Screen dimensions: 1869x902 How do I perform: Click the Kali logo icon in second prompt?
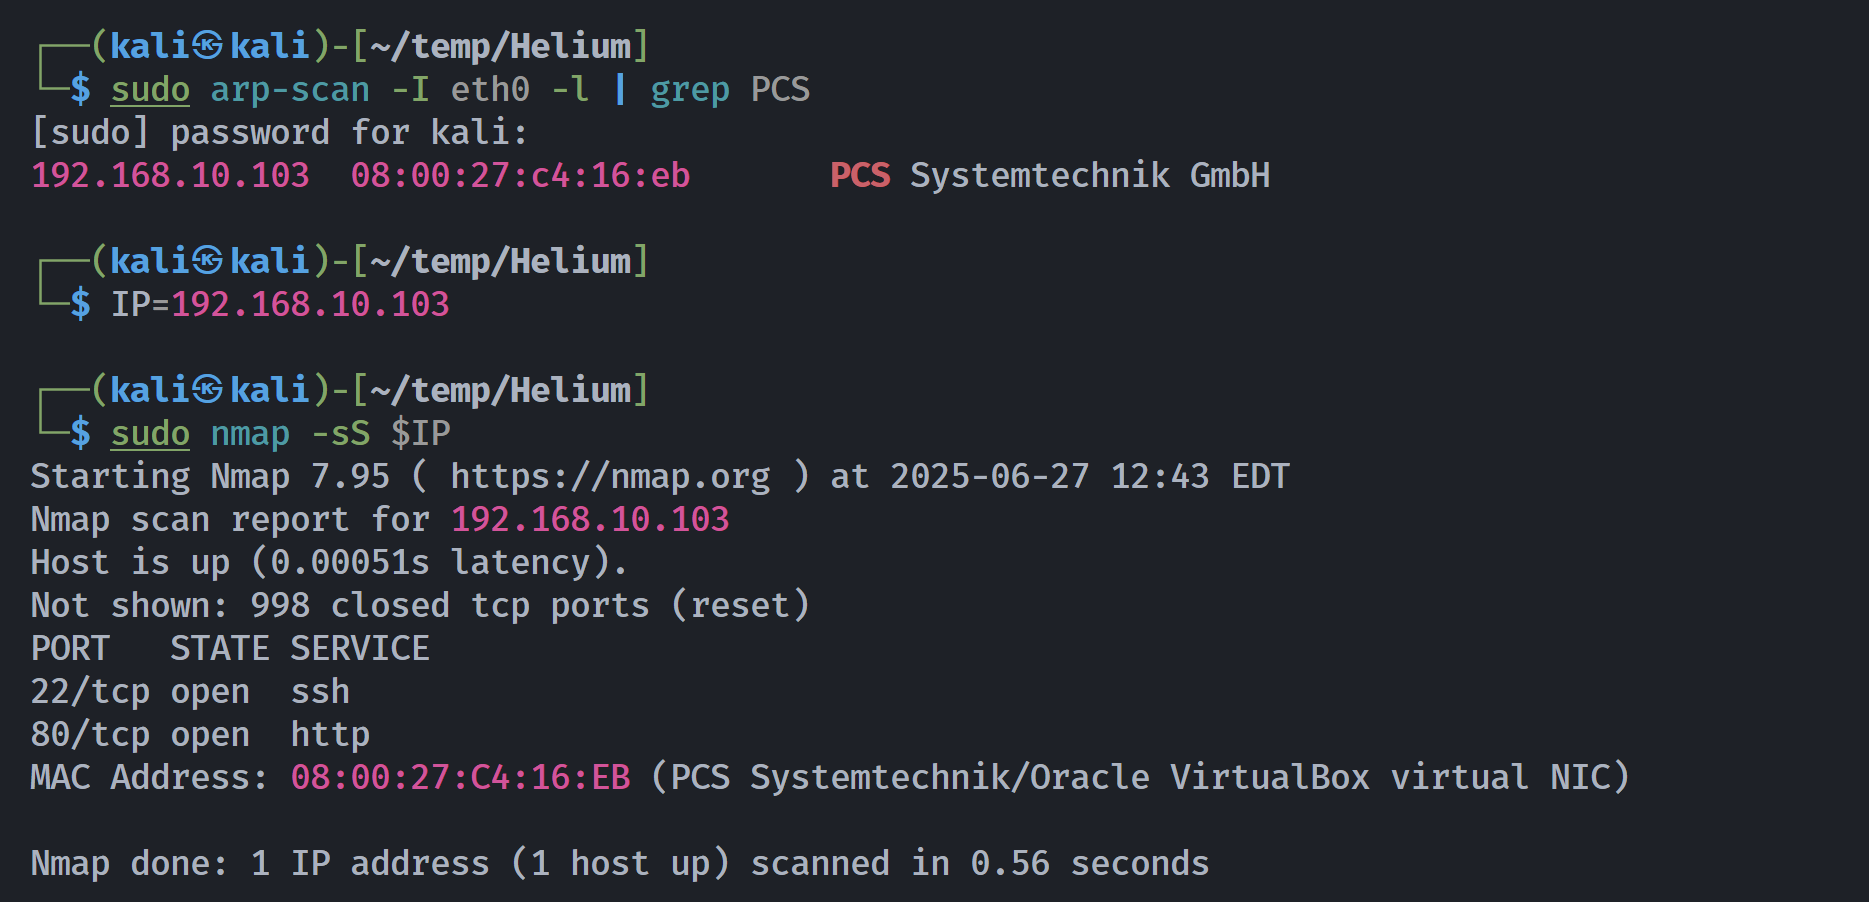(207, 261)
